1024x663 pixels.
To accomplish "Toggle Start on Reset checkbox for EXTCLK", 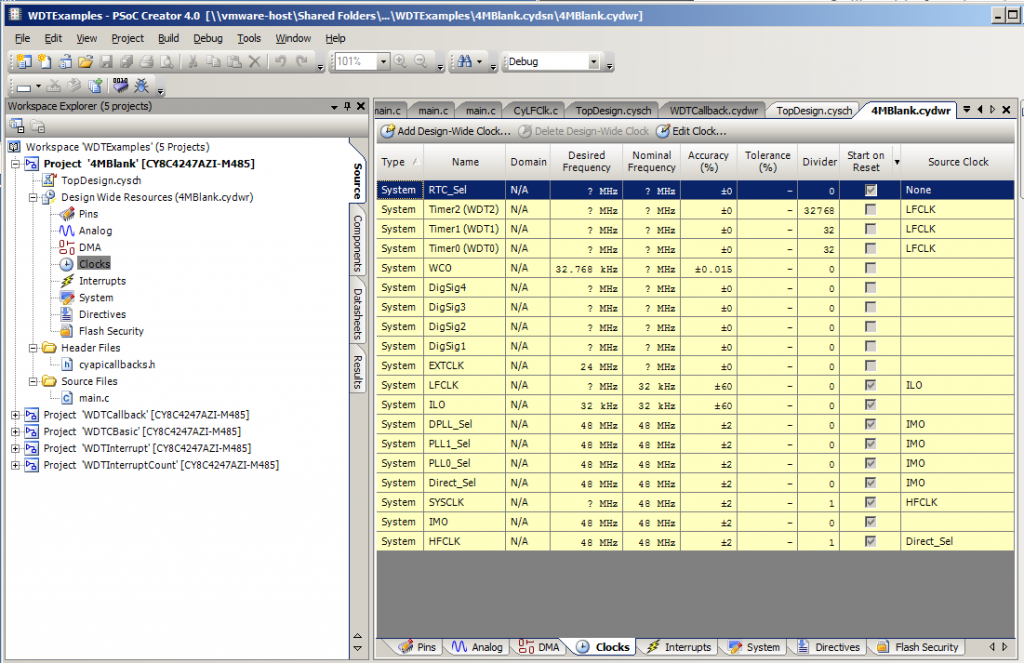I will 871,366.
